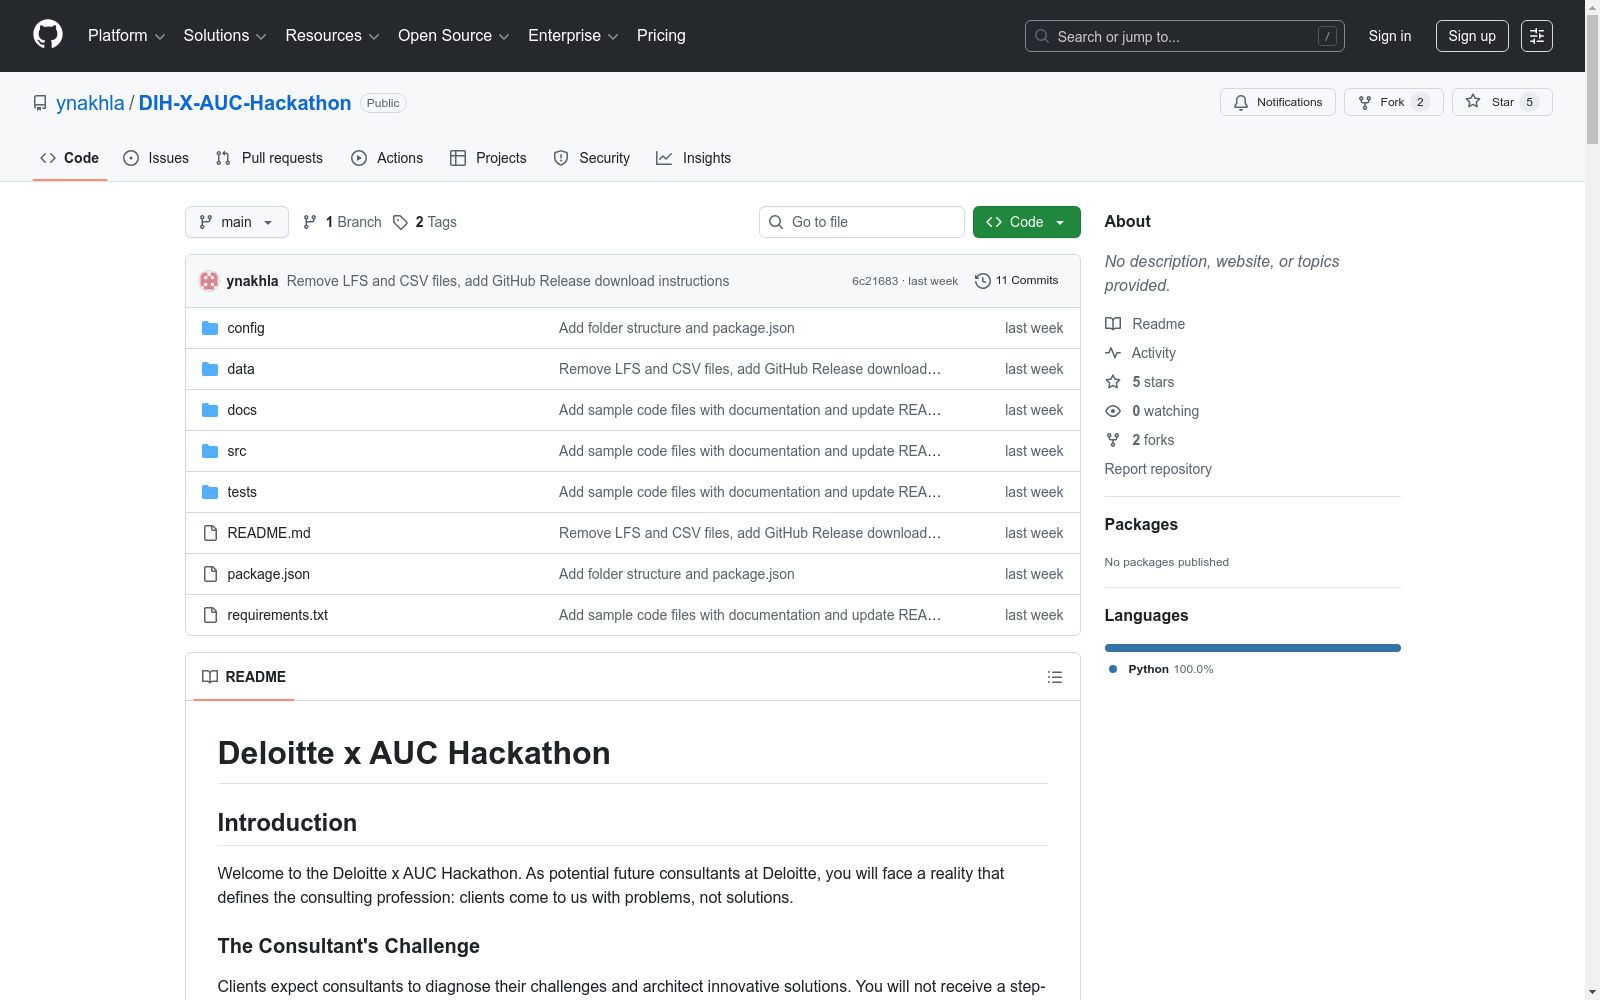Viewport: 1600px width, 1000px height.
Task: Open the config folder's commit message
Action: [677, 328]
